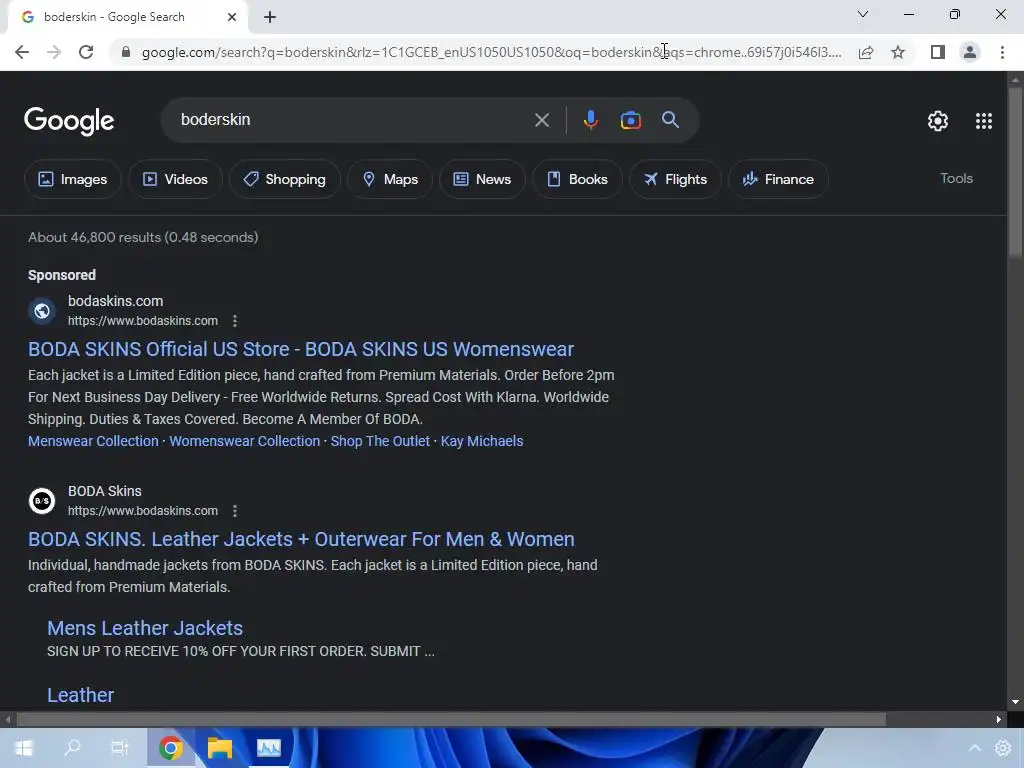Open more options for sponsored bodaskins.com result
Screen dimensions: 1024x768
pos(235,321)
